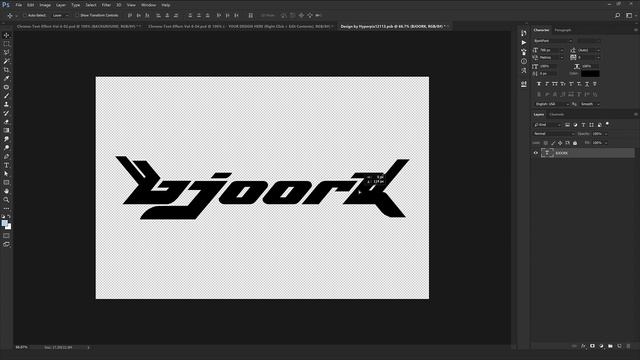This screenshot has height=360, width=640.
Task: Select the Path Selection tool
Action: pos(7,174)
